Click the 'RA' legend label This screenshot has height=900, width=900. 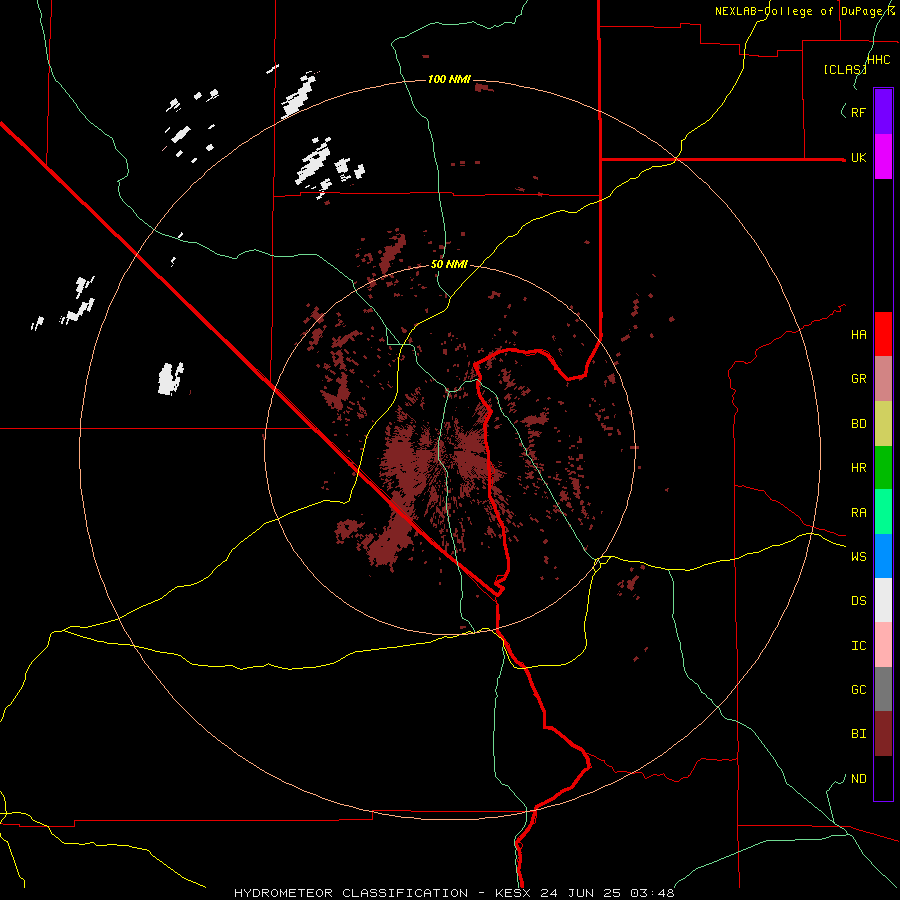click(x=858, y=513)
